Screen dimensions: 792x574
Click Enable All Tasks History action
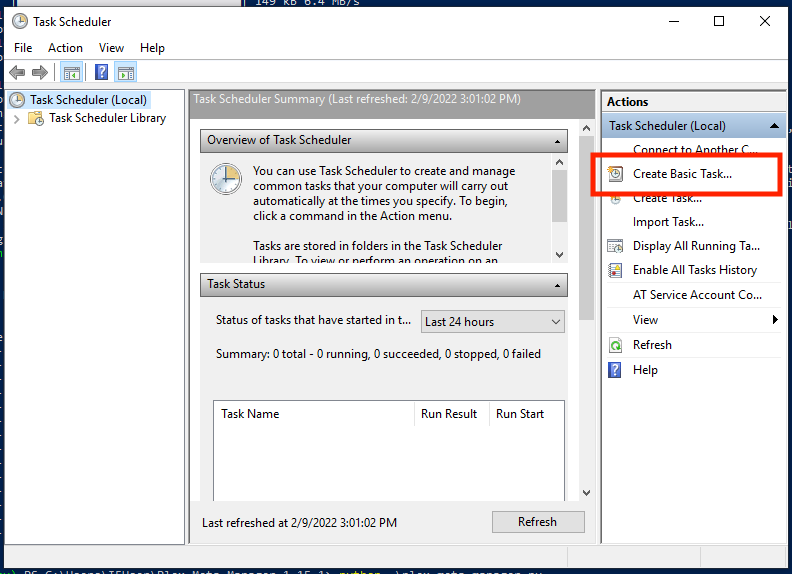(x=695, y=270)
